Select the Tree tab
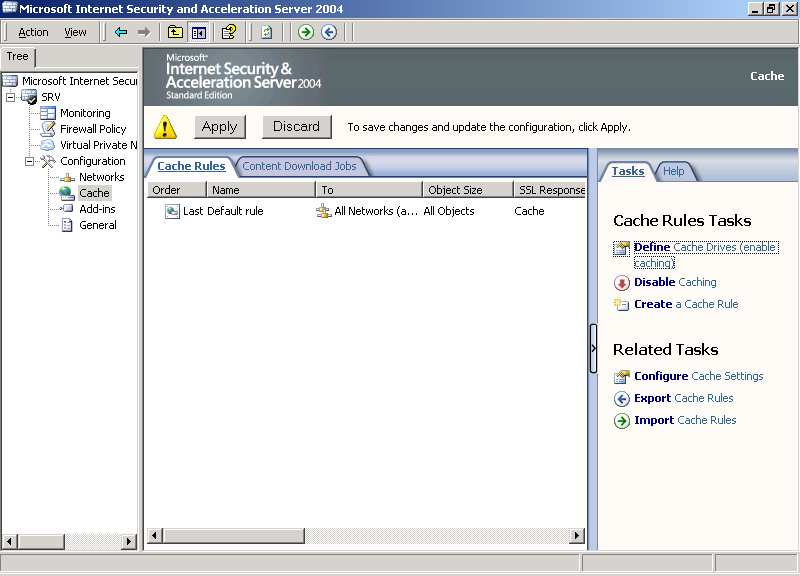The image size is (800, 576). tap(17, 57)
